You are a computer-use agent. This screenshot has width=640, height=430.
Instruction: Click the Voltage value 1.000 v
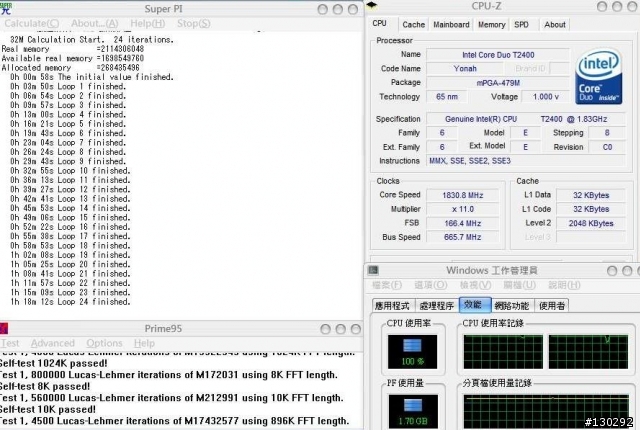[545, 97]
